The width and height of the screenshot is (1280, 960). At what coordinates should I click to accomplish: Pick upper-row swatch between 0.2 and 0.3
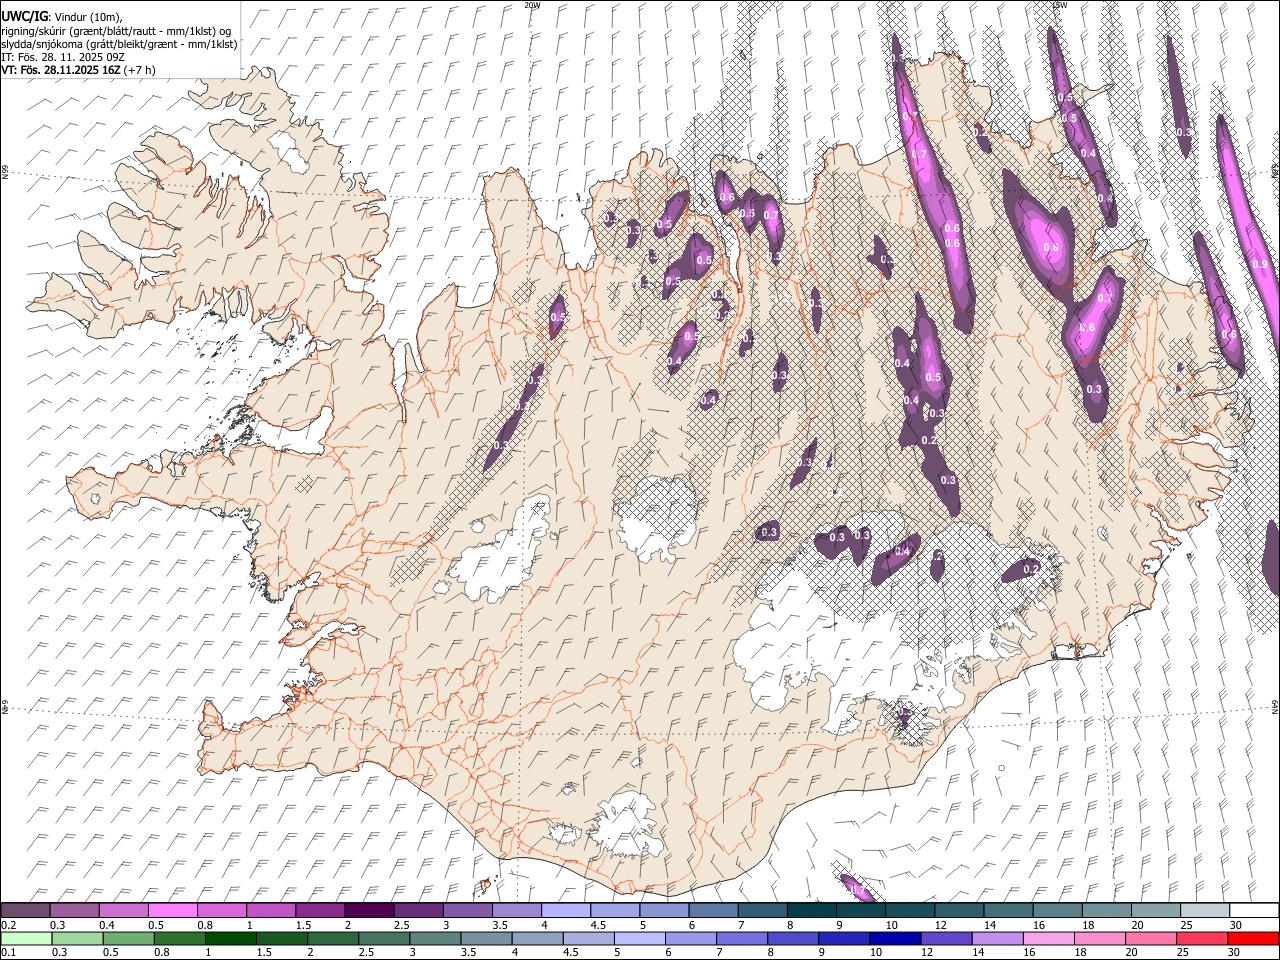pyautogui.click(x=25, y=911)
